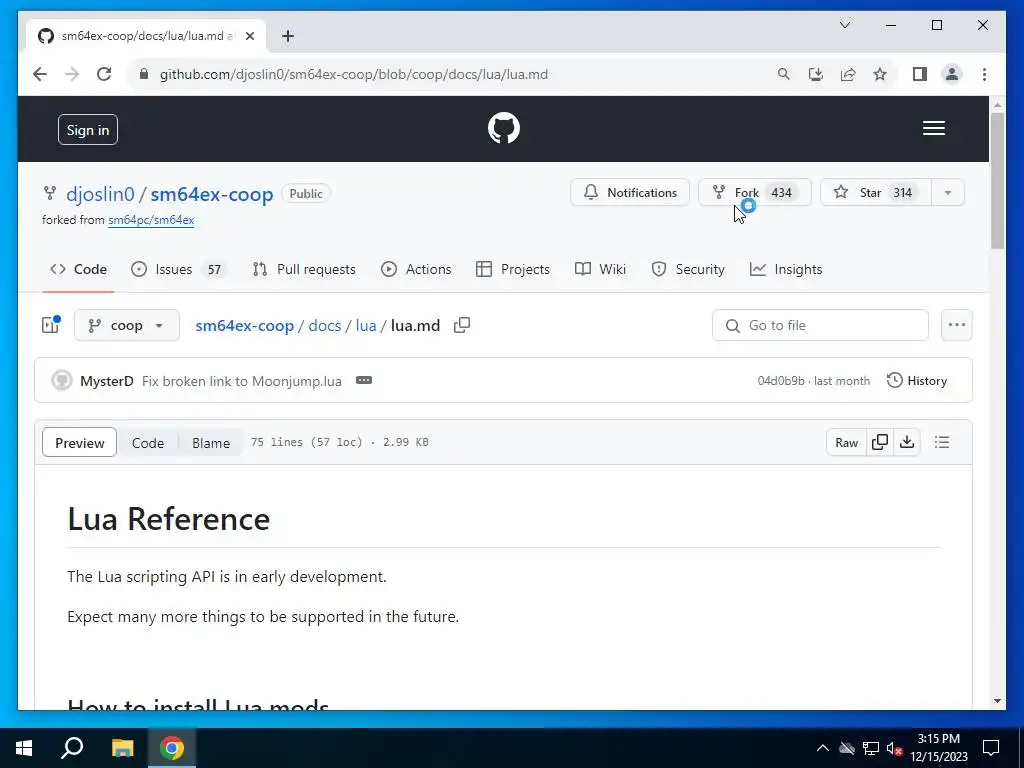Viewport: 1024px width, 768px height.
Task: Switch to the Code view toggle
Action: pyautogui.click(x=148, y=443)
